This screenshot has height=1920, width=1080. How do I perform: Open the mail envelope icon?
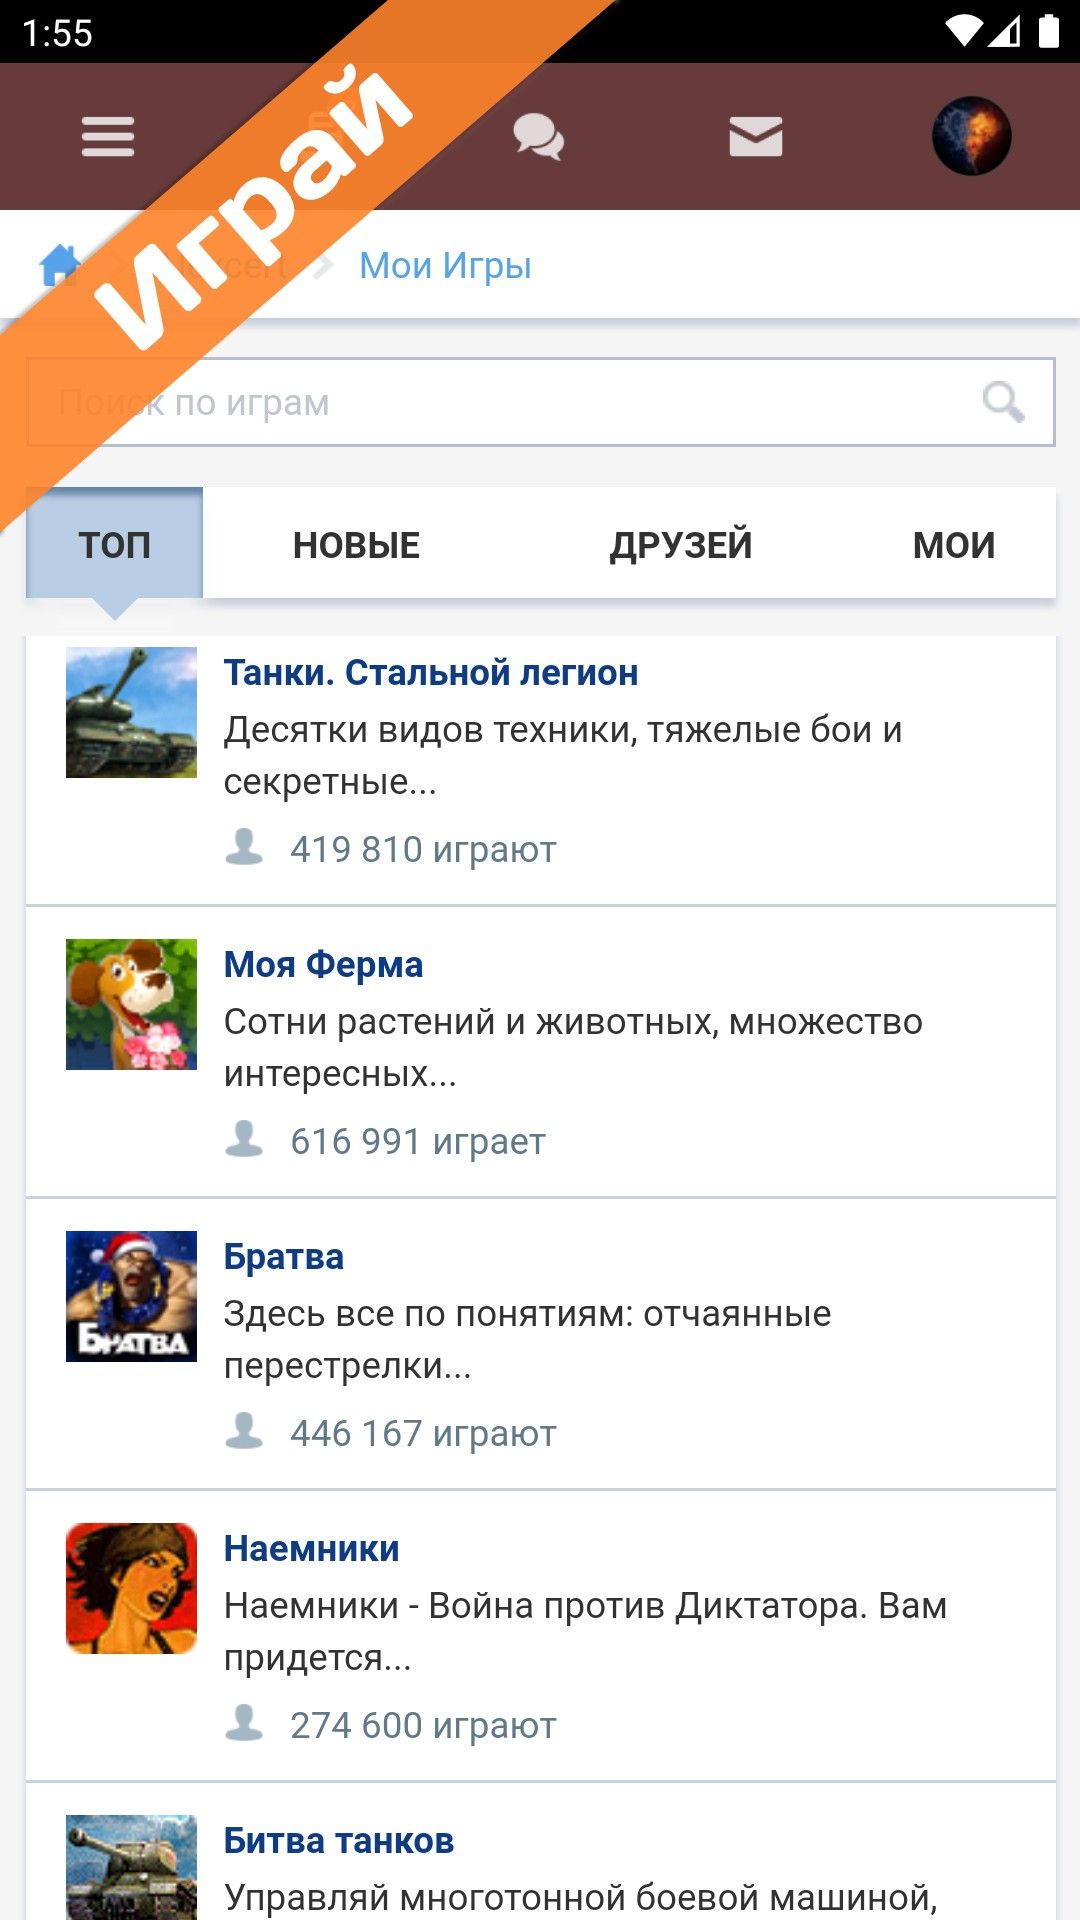pos(755,137)
